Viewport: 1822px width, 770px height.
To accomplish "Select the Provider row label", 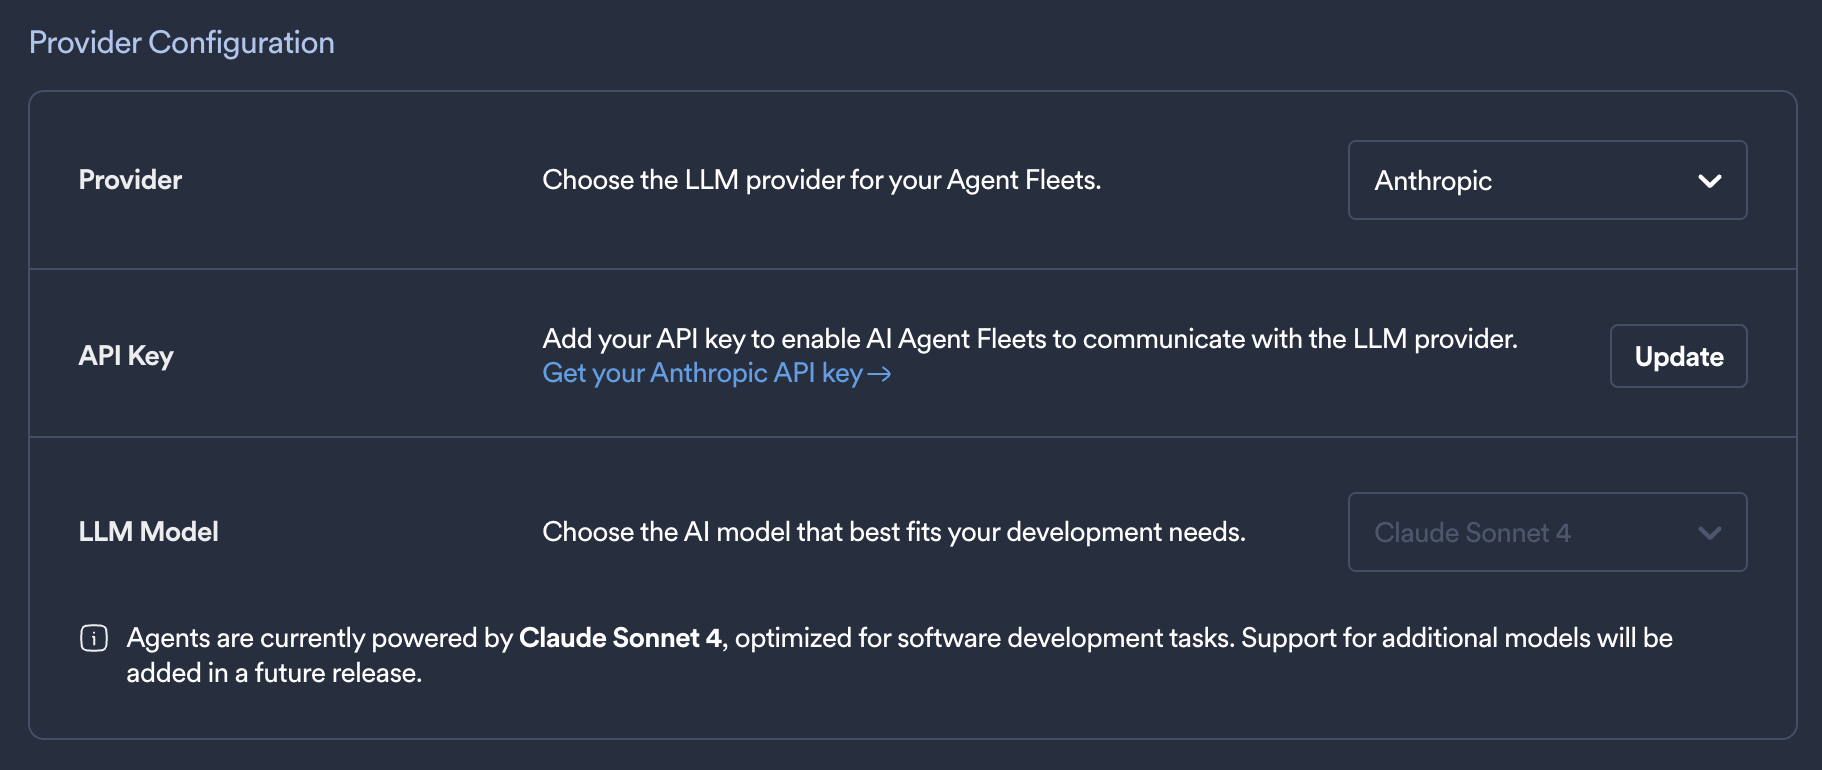I will click(130, 180).
